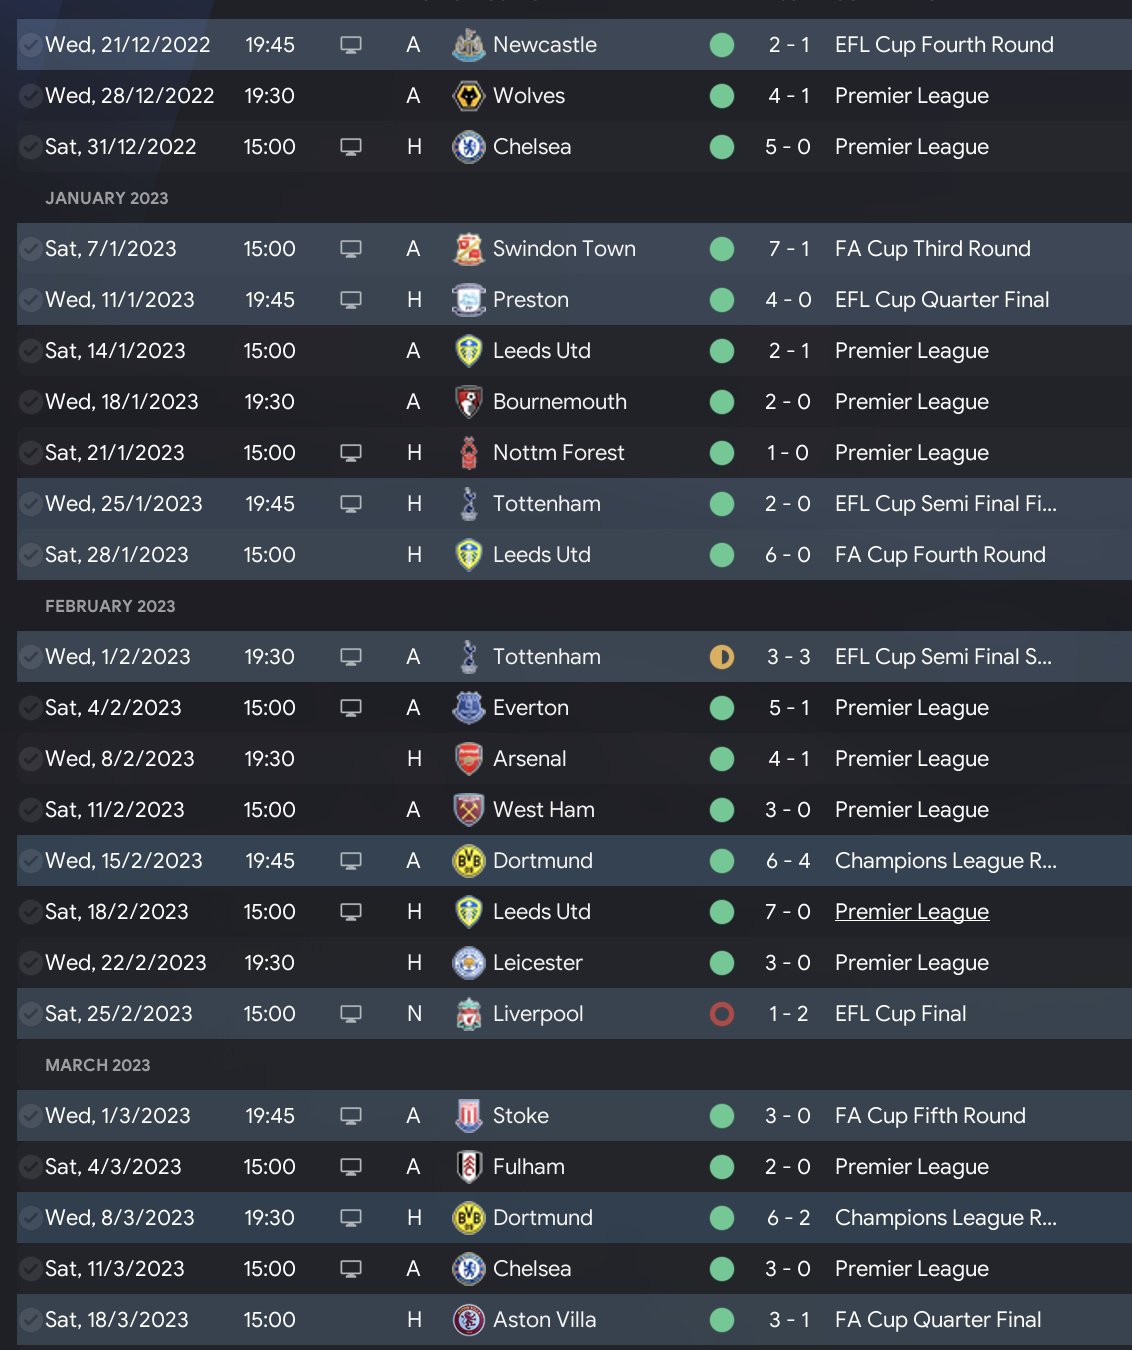Select the Everton club crest
The height and width of the screenshot is (1350, 1132).
468,708
